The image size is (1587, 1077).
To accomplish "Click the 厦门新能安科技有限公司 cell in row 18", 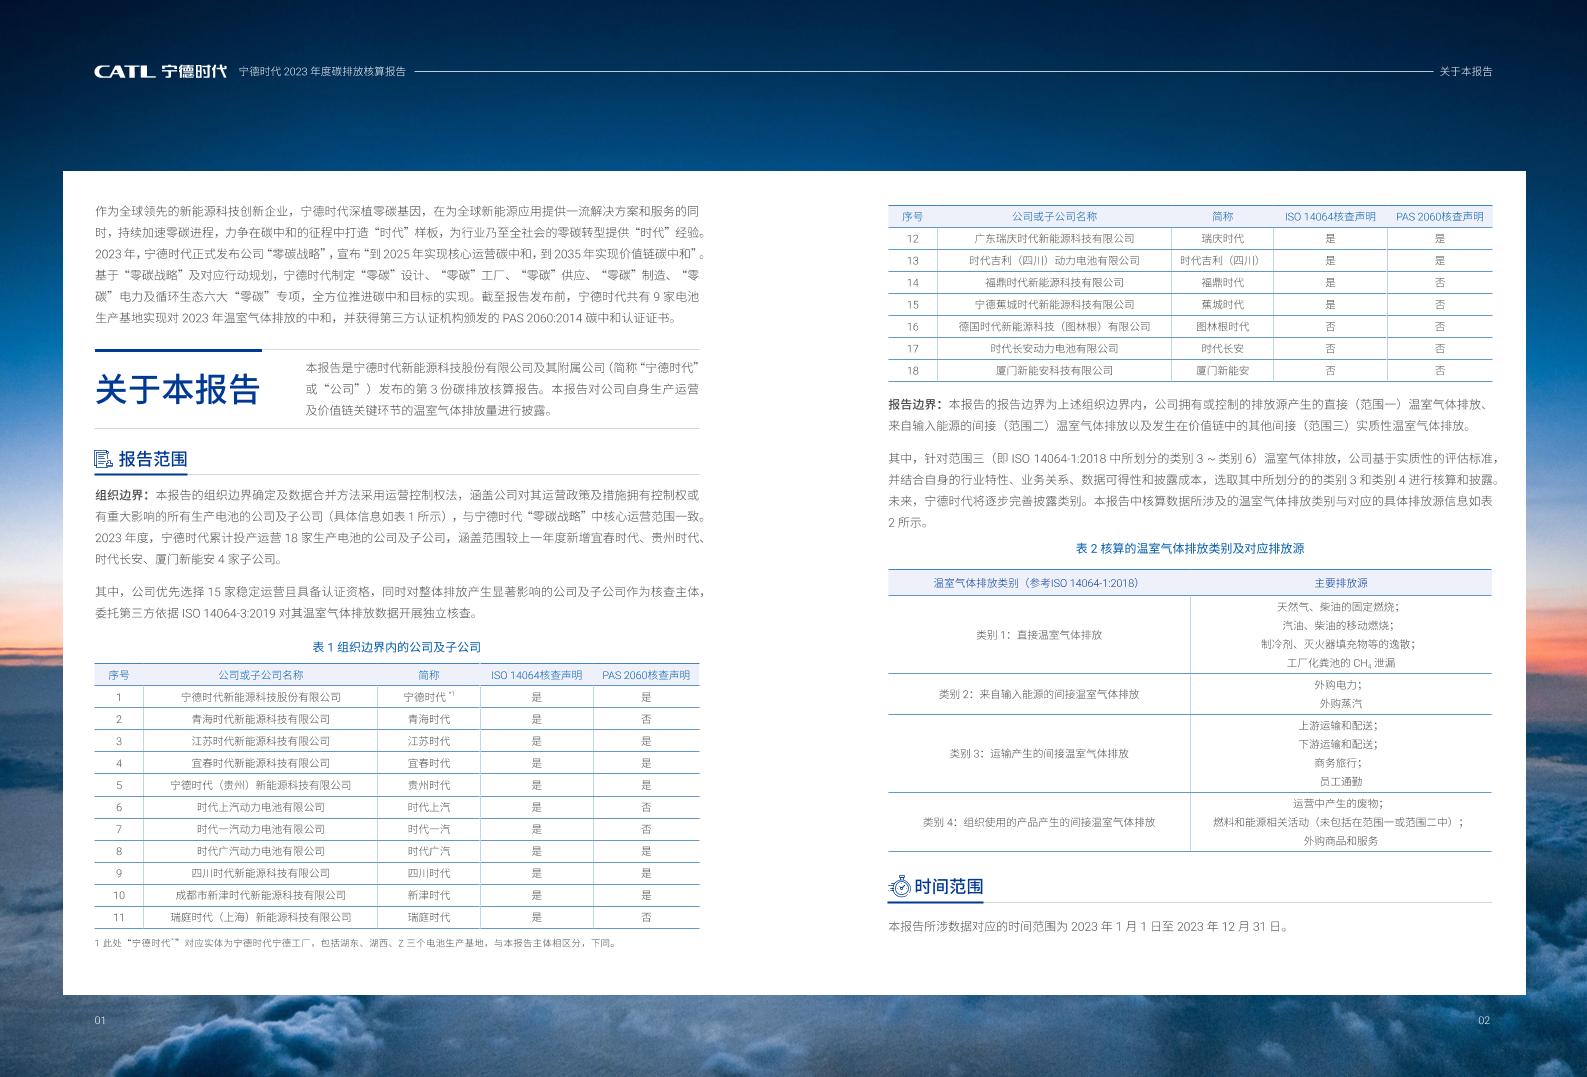I will [1054, 370].
